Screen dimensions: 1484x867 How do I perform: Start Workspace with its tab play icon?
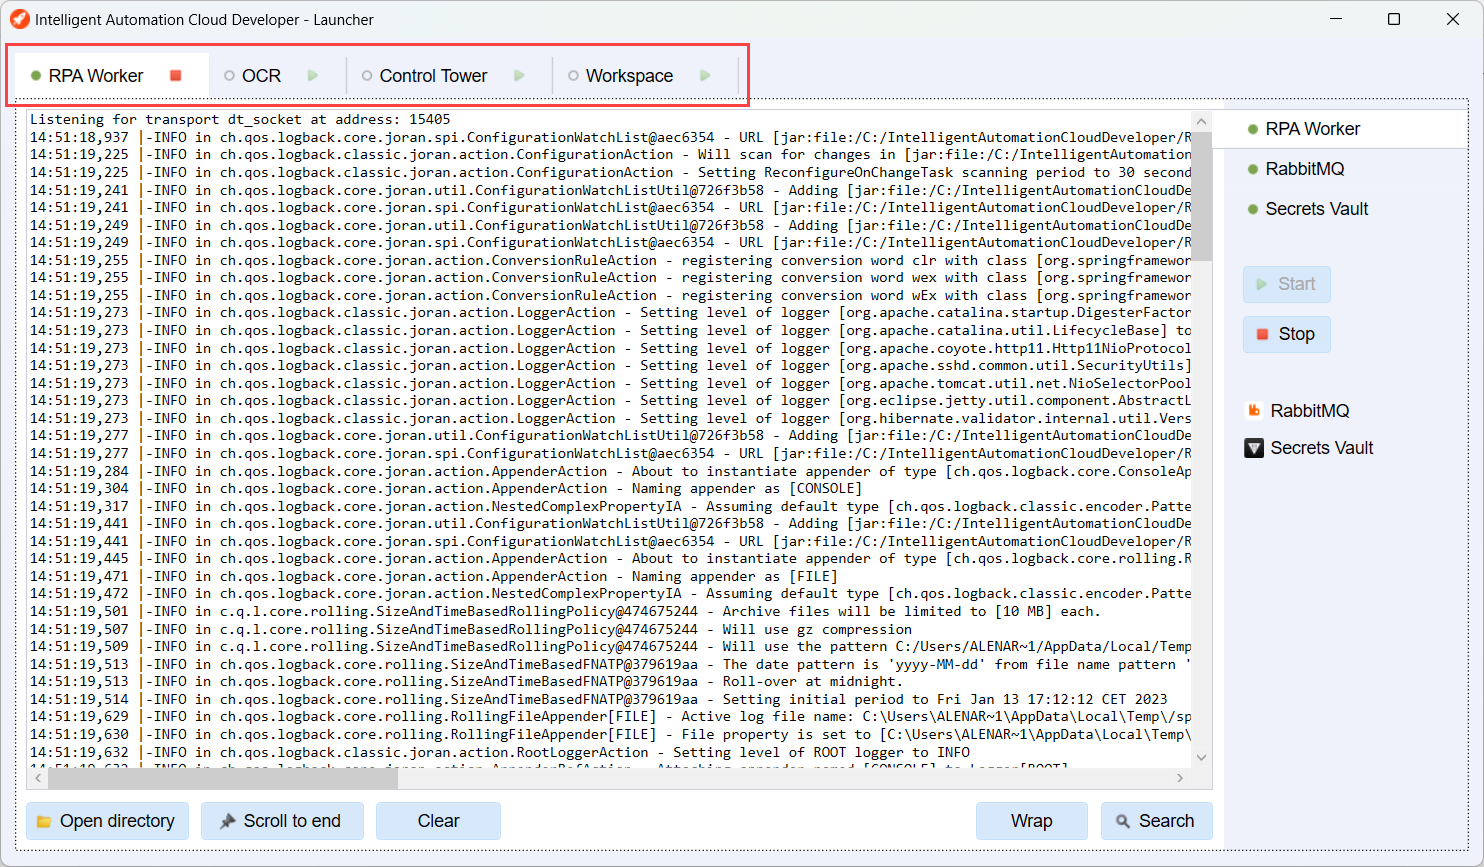coord(705,76)
